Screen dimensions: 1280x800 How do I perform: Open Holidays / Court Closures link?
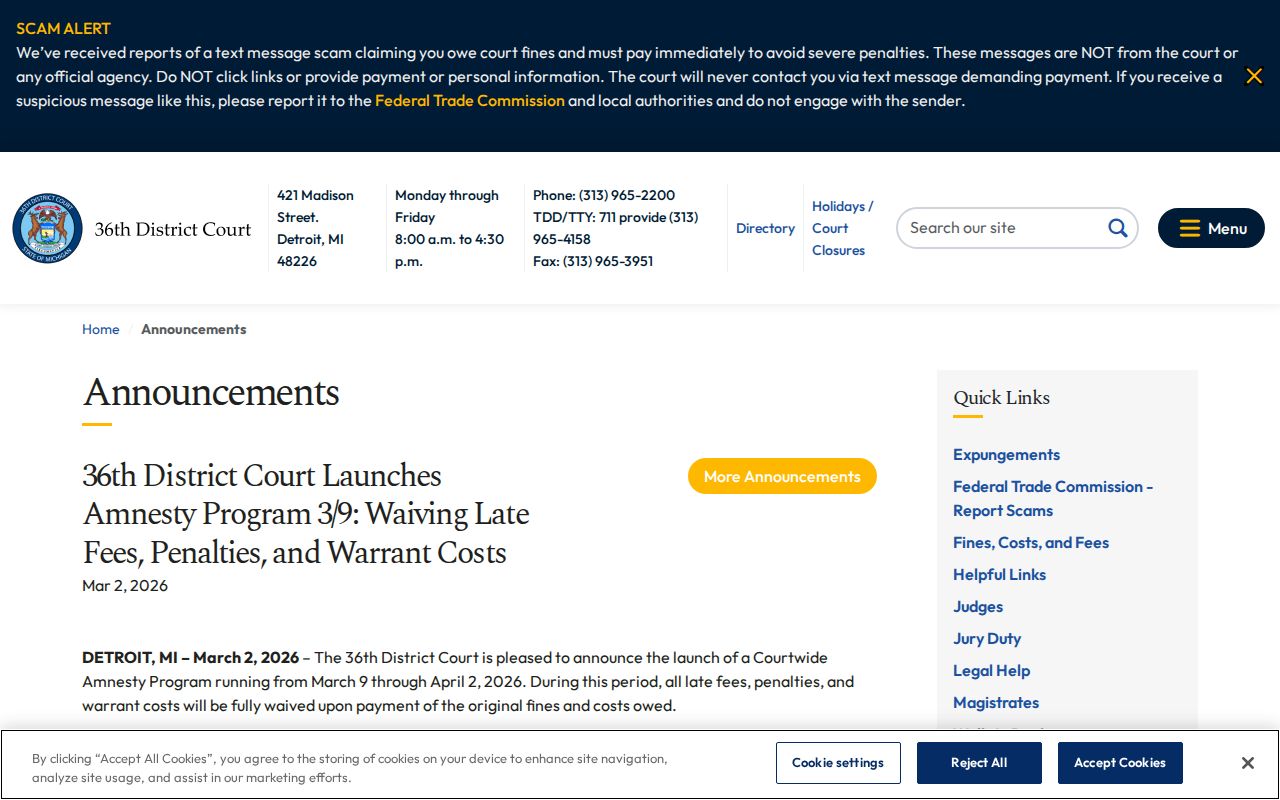842,228
